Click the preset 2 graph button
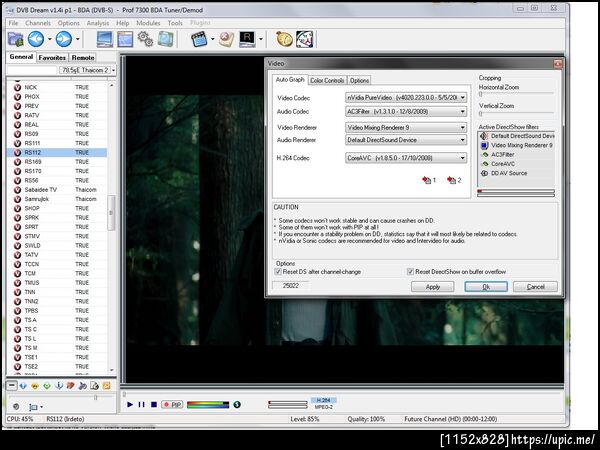The width and height of the screenshot is (600, 450). (454, 180)
